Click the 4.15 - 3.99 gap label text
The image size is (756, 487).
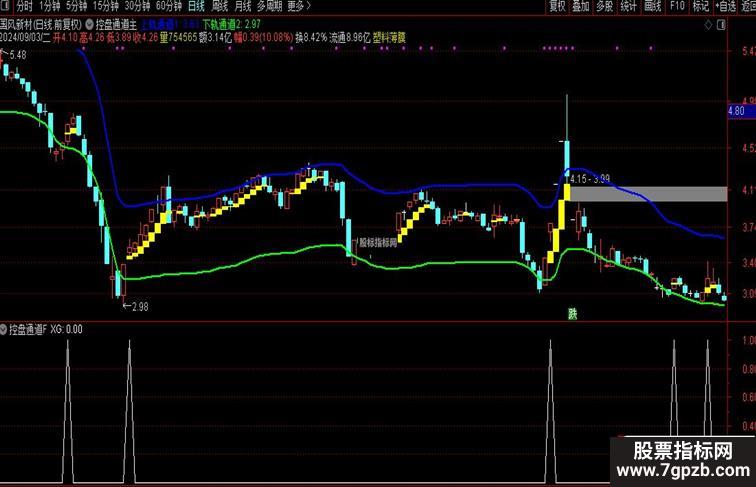point(589,179)
